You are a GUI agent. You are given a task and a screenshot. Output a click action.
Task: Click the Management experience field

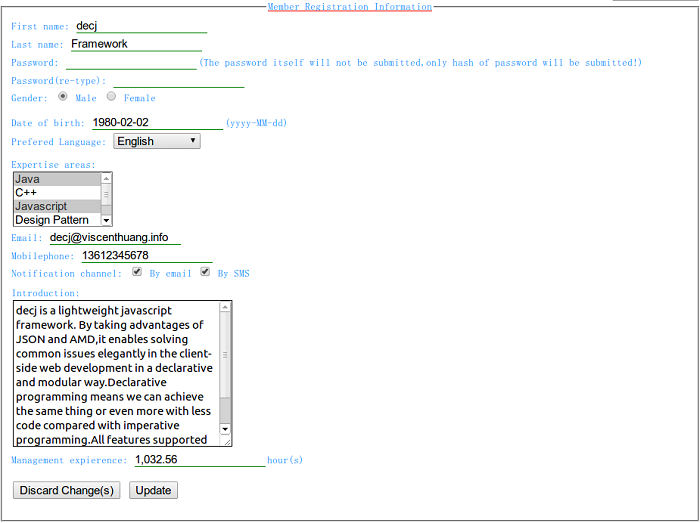pyautogui.click(x=200, y=460)
